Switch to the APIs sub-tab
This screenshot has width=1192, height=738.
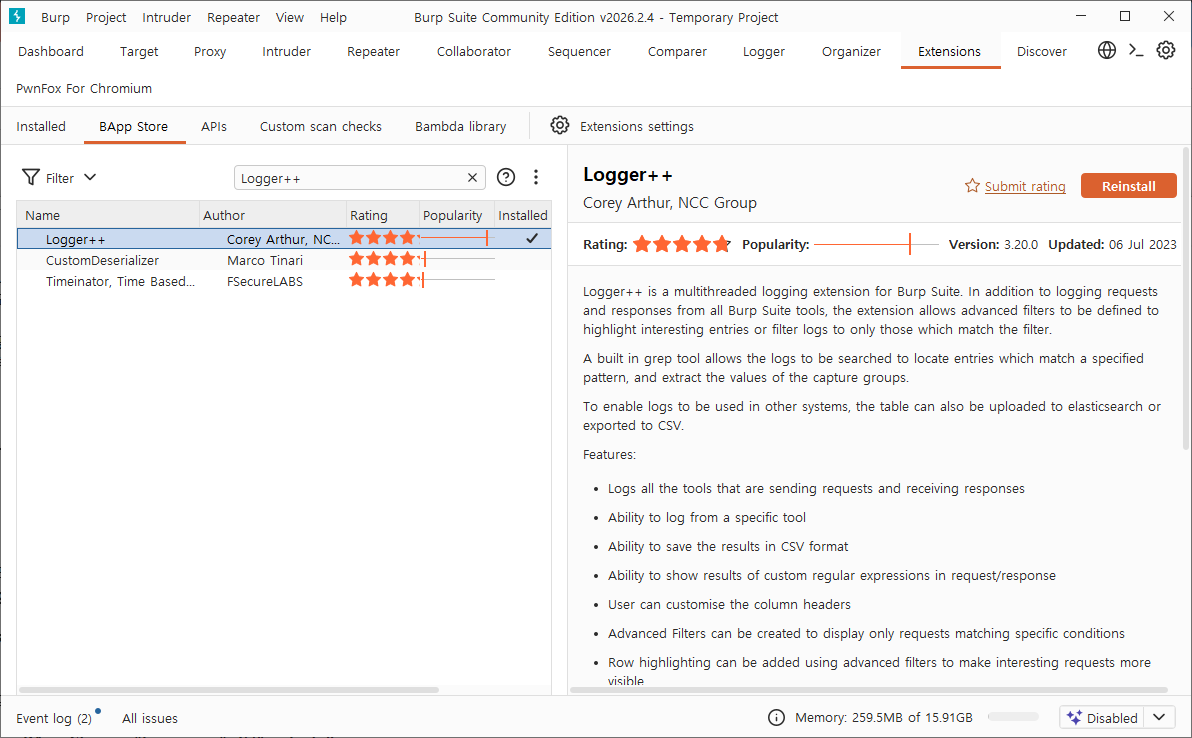214,126
